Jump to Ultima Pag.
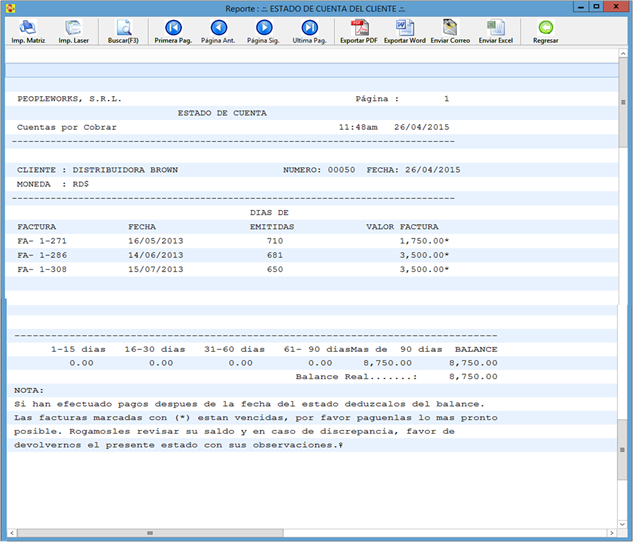The image size is (633, 542). tap(309, 31)
